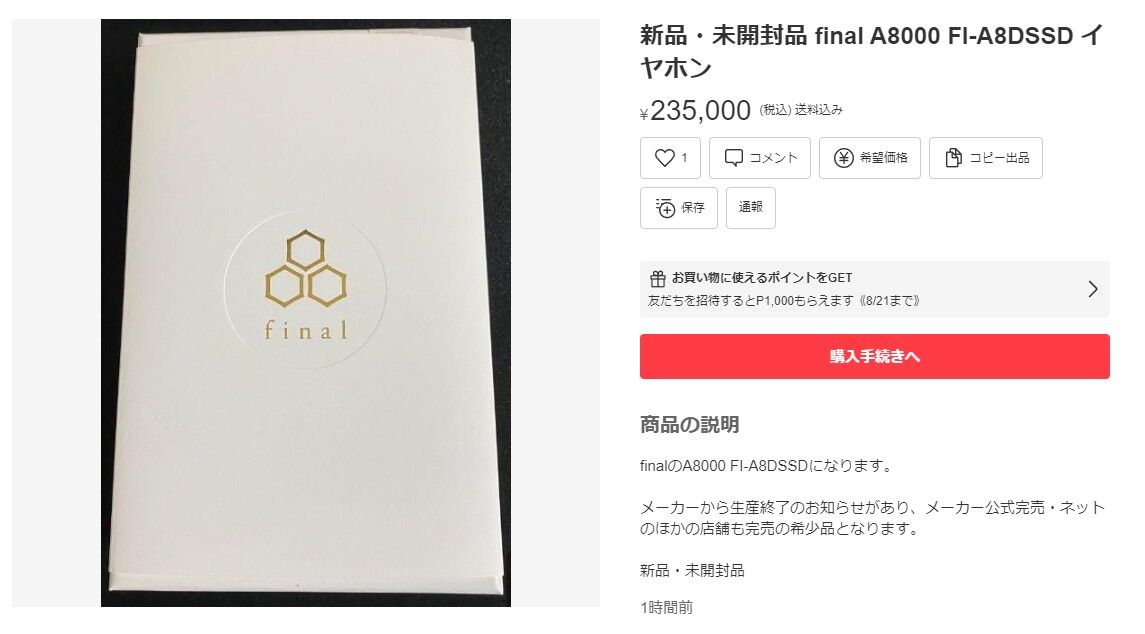Click the product photo of the final box
Viewport: 1145px width, 634px height.
pyautogui.click(x=305, y=313)
